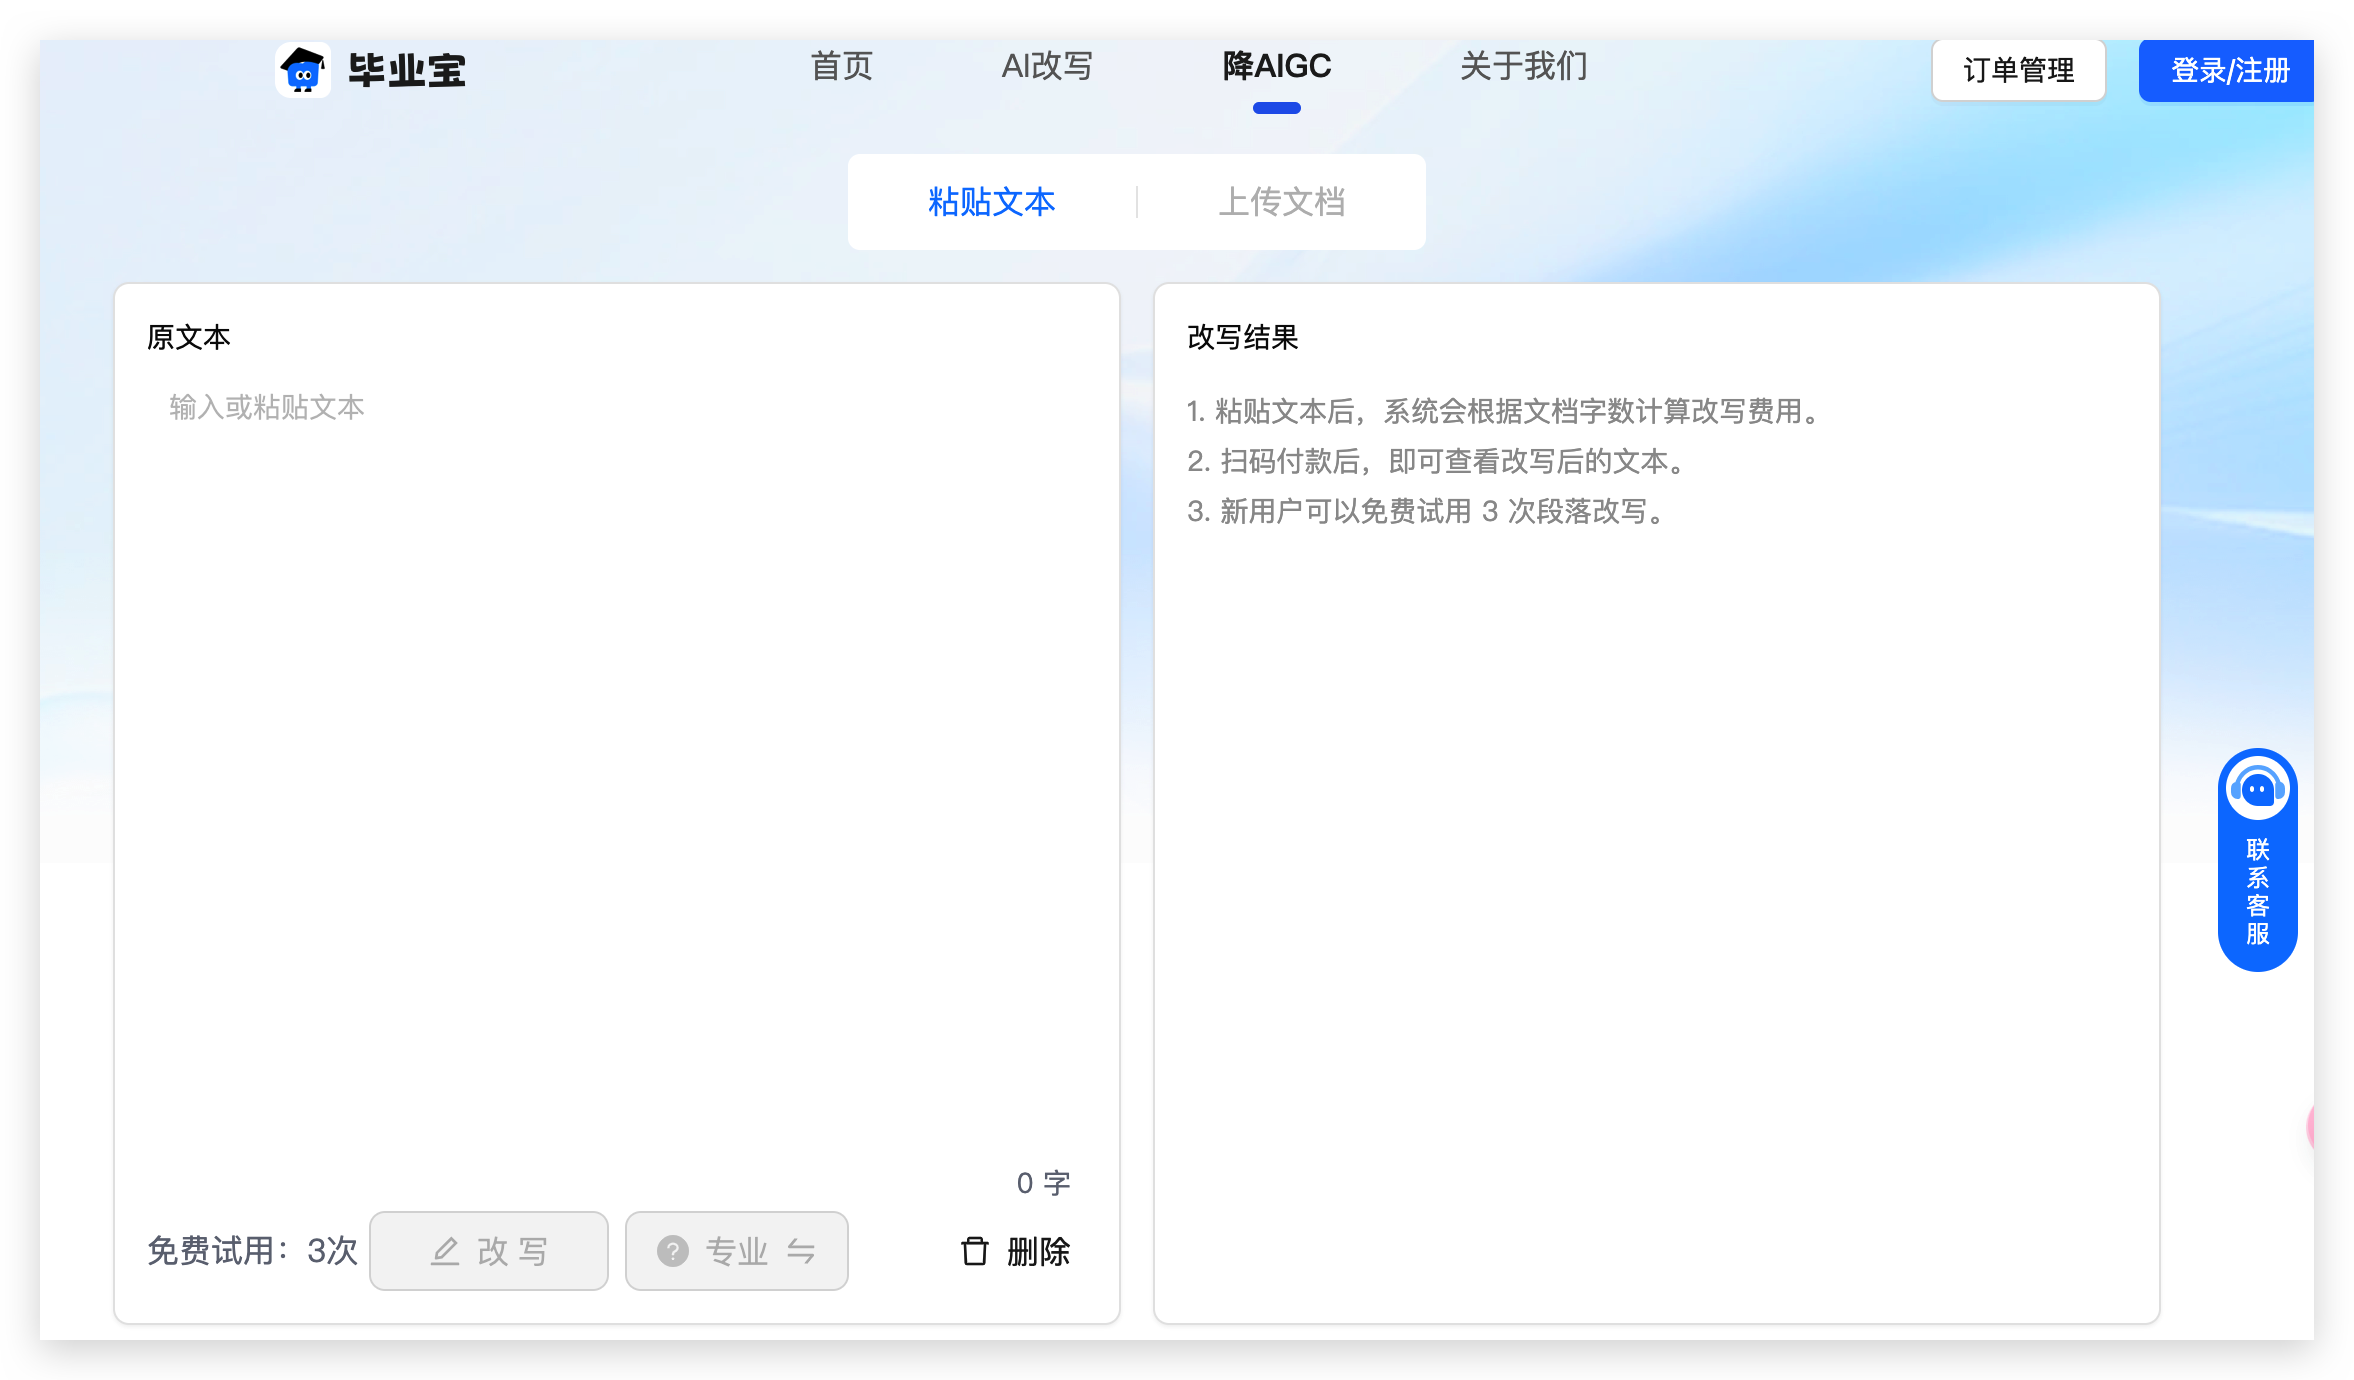2354x1380 pixels.
Task: Toggle the 专业 mode selector
Action: coord(737,1251)
